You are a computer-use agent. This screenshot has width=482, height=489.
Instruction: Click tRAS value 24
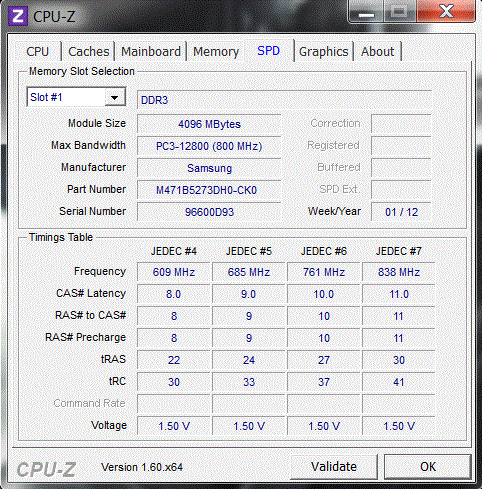point(249,360)
